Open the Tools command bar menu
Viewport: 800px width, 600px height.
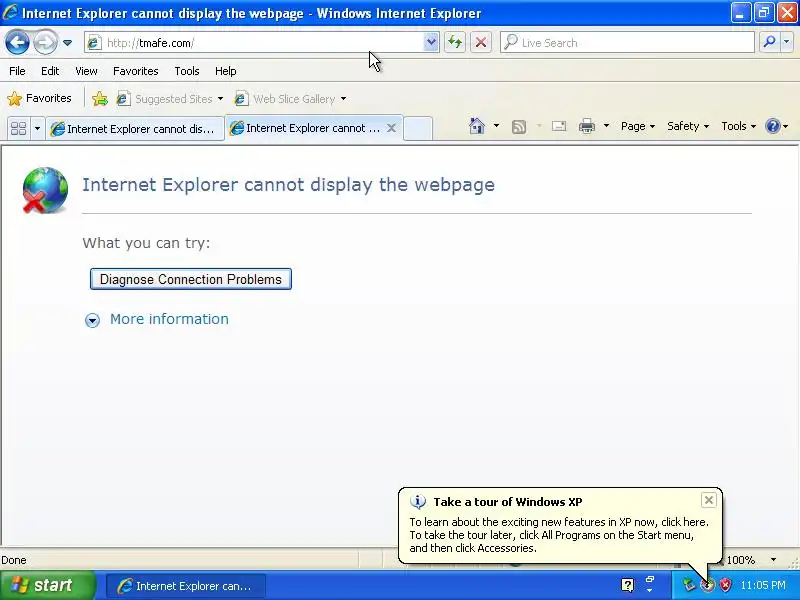point(738,126)
